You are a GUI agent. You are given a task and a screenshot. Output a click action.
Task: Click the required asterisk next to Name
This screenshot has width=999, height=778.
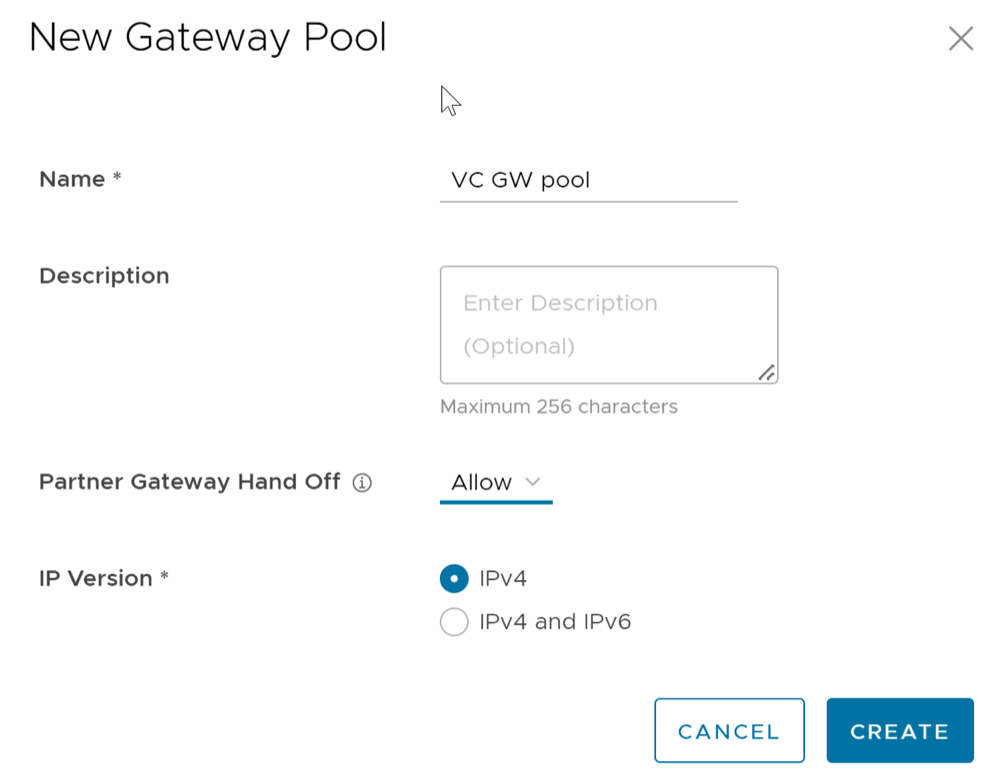click(x=117, y=179)
